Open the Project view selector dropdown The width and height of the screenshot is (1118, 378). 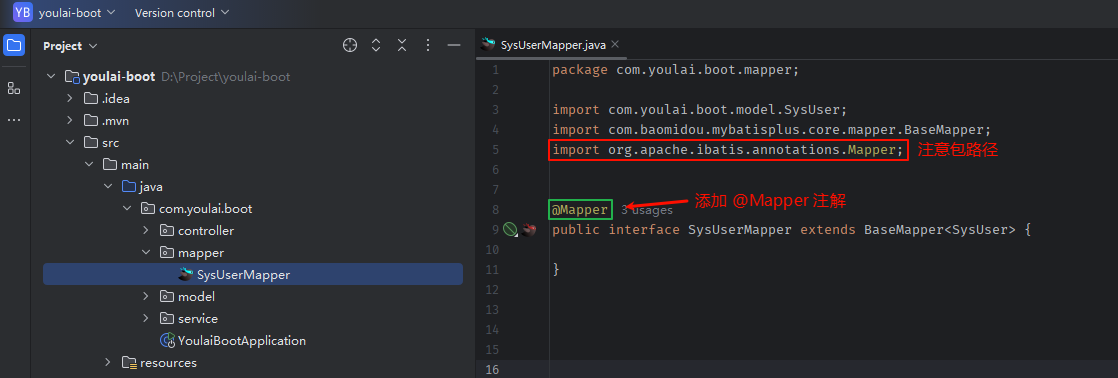tap(70, 46)
